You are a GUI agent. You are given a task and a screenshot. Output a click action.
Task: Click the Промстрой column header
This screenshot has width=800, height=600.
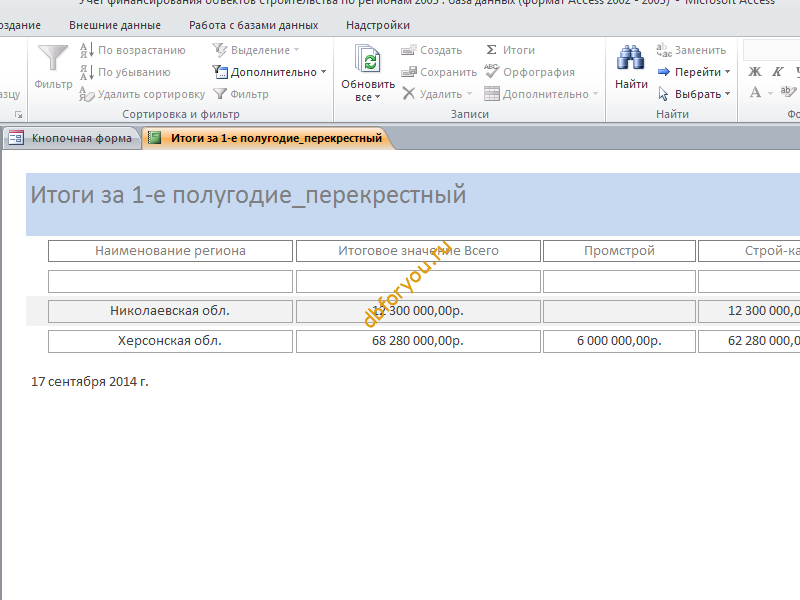pyautogui.click(x=619, y=251)
